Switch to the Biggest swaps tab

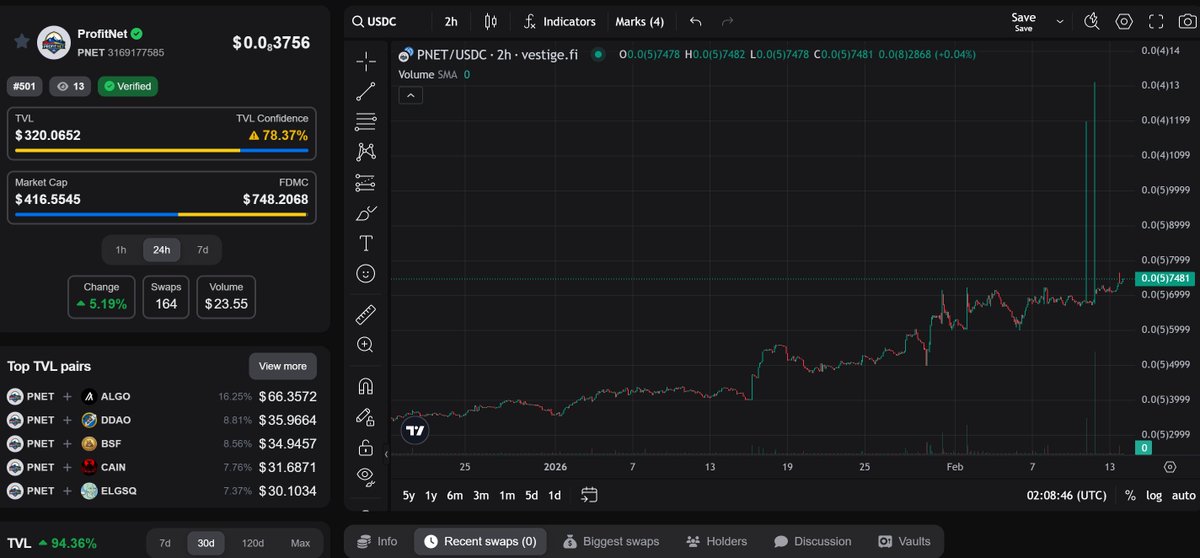[611, 541]
